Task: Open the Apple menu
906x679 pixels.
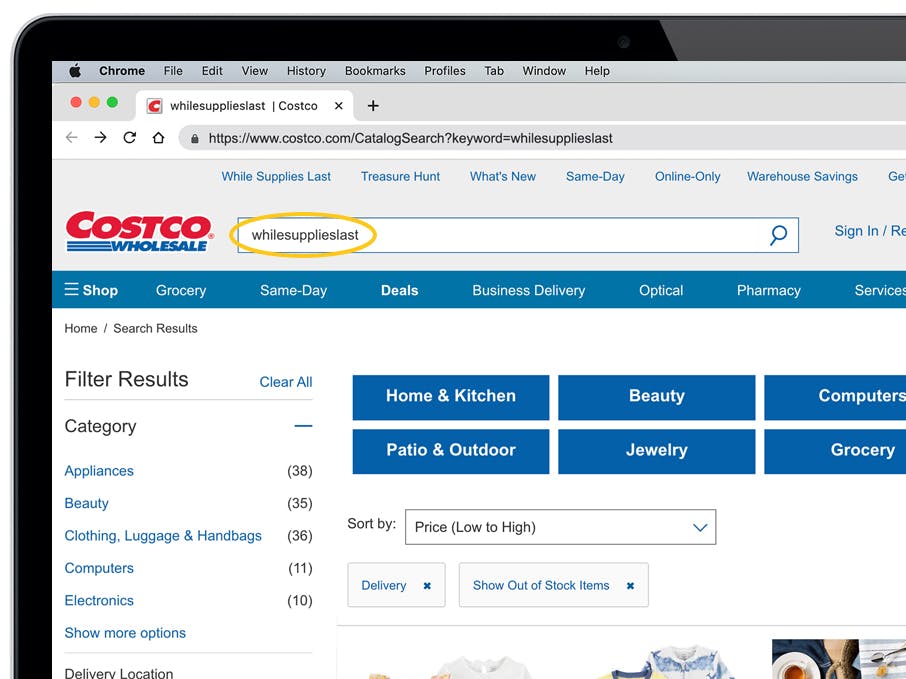Action: pos(75,71)
